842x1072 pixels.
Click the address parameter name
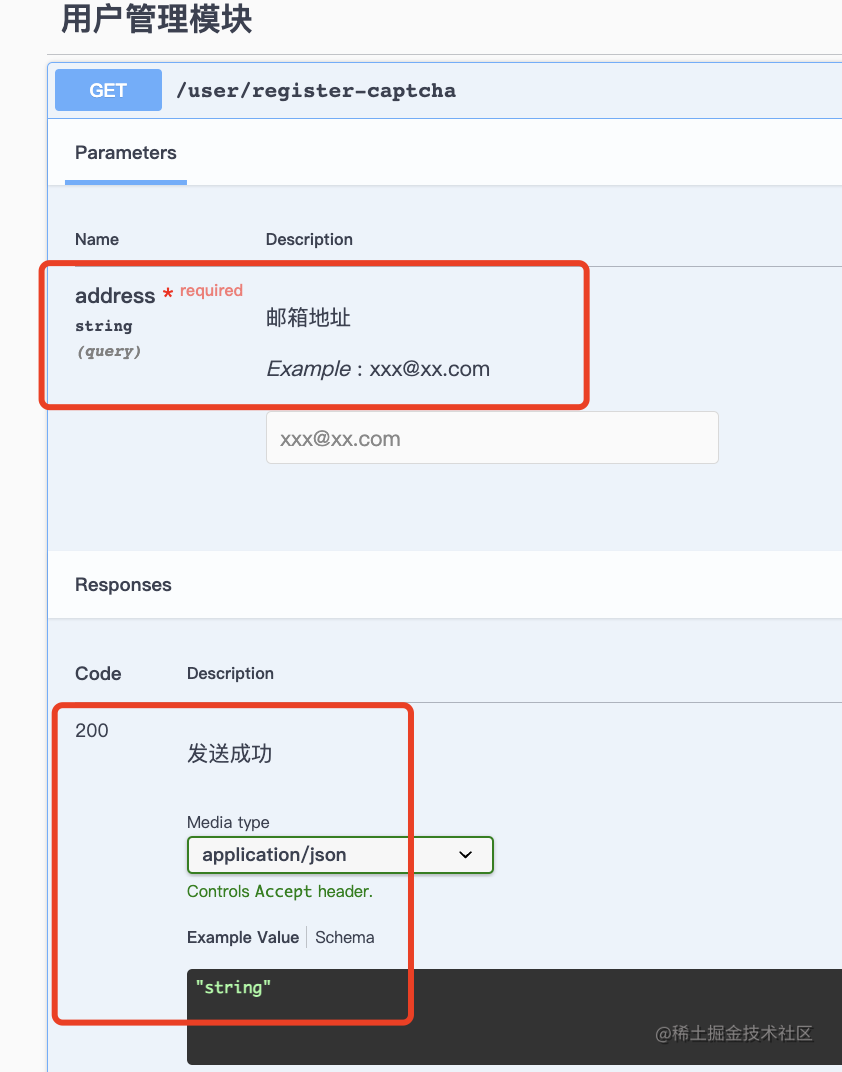(115, 295)
